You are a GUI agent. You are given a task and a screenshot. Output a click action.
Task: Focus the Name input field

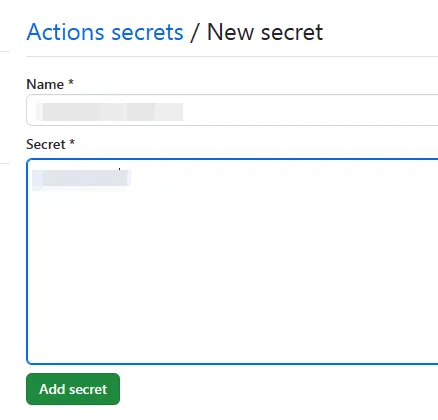232,110
